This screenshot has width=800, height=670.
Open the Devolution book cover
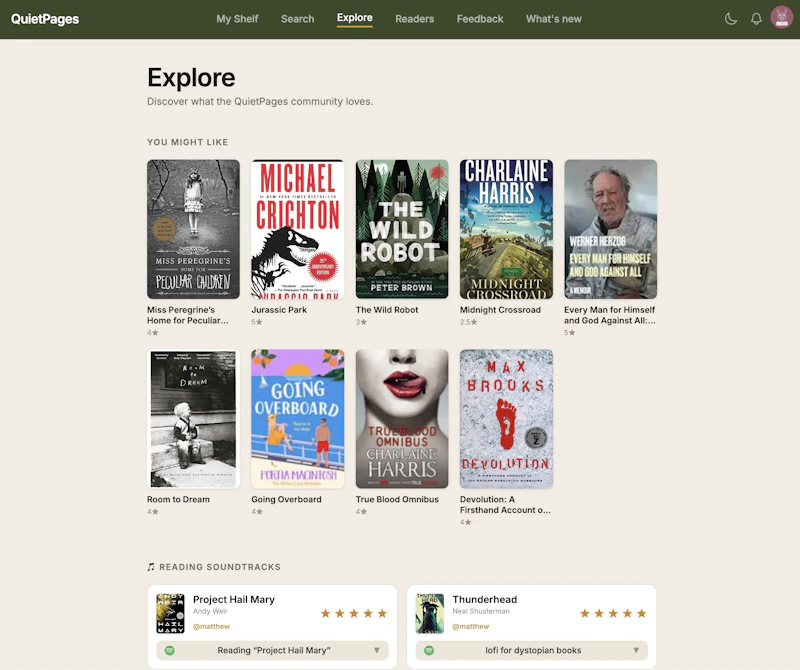pyautogui.click(x=506, y=419)
